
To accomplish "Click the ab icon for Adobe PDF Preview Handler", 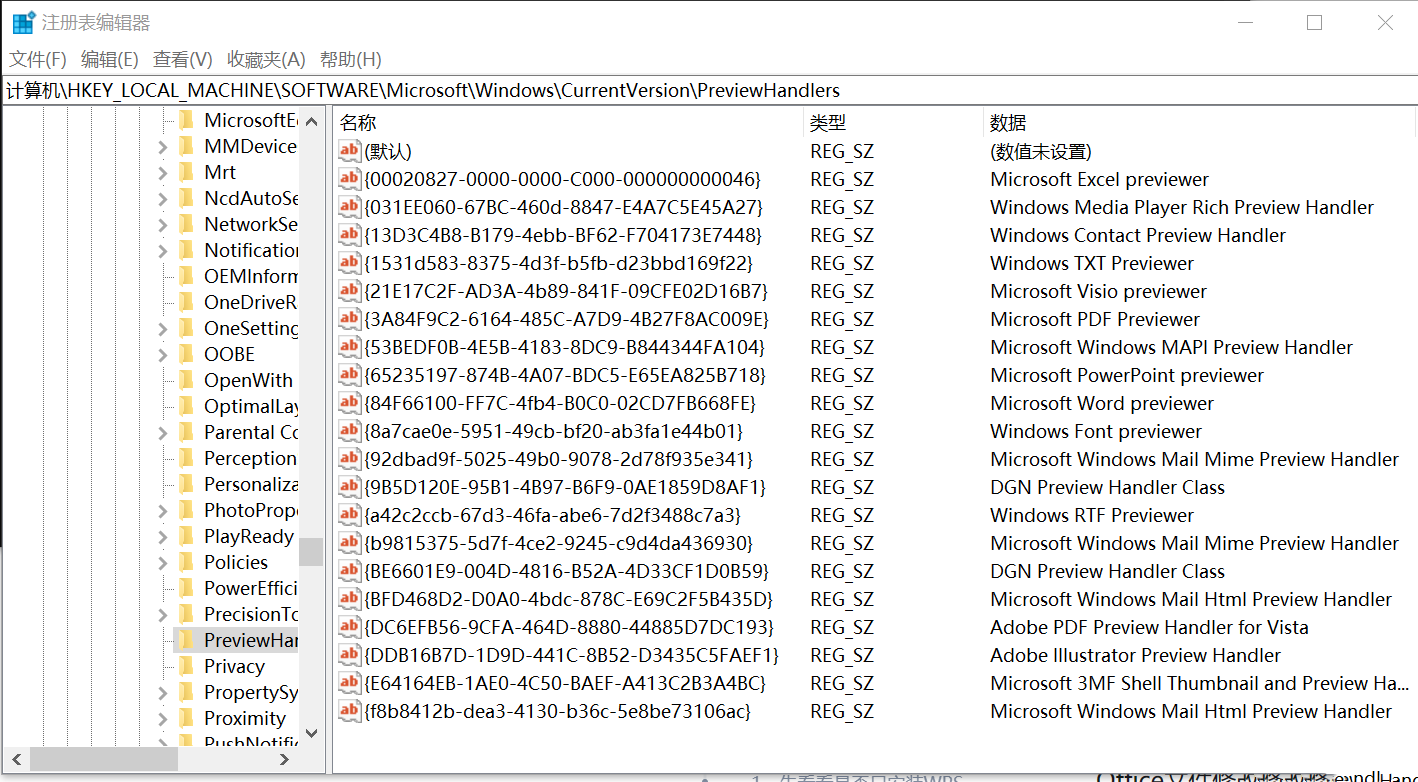I will 349,627.
